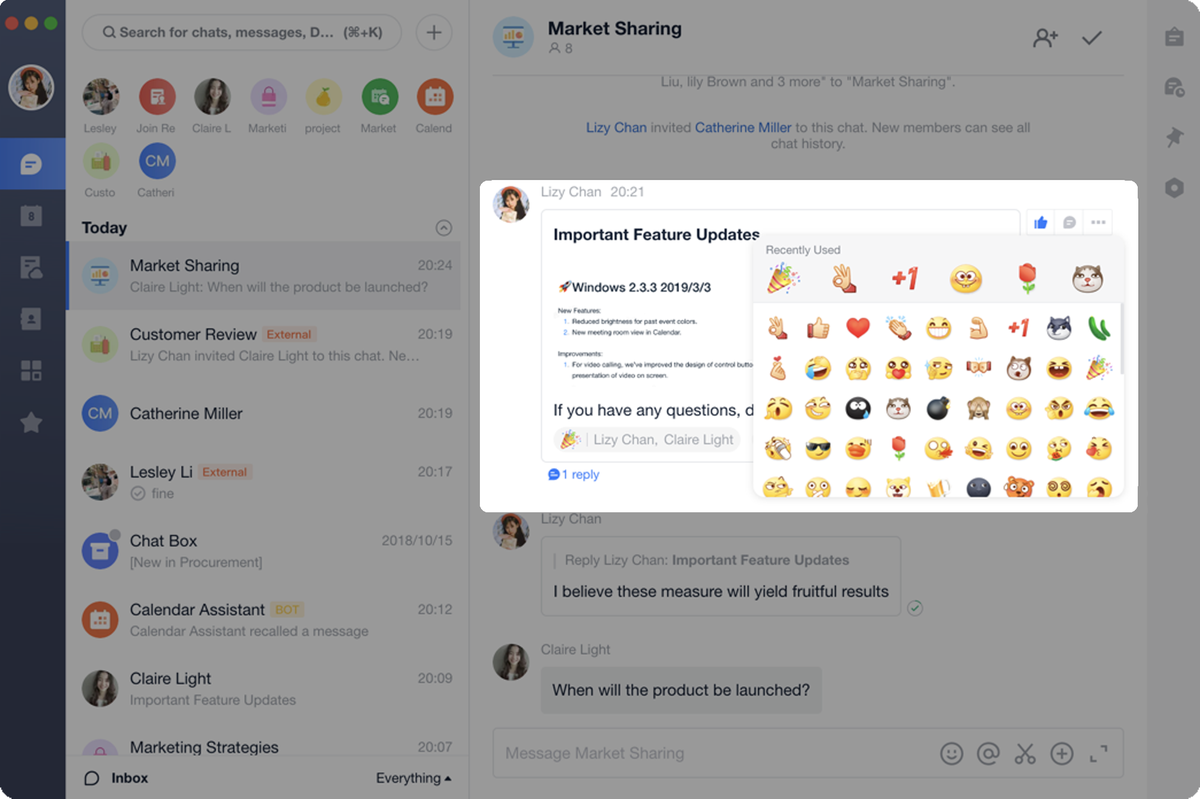This screenshot has width=1200, height=799.
Task: Open the more options ellipsis on the message
Action: coord(1099,222)
